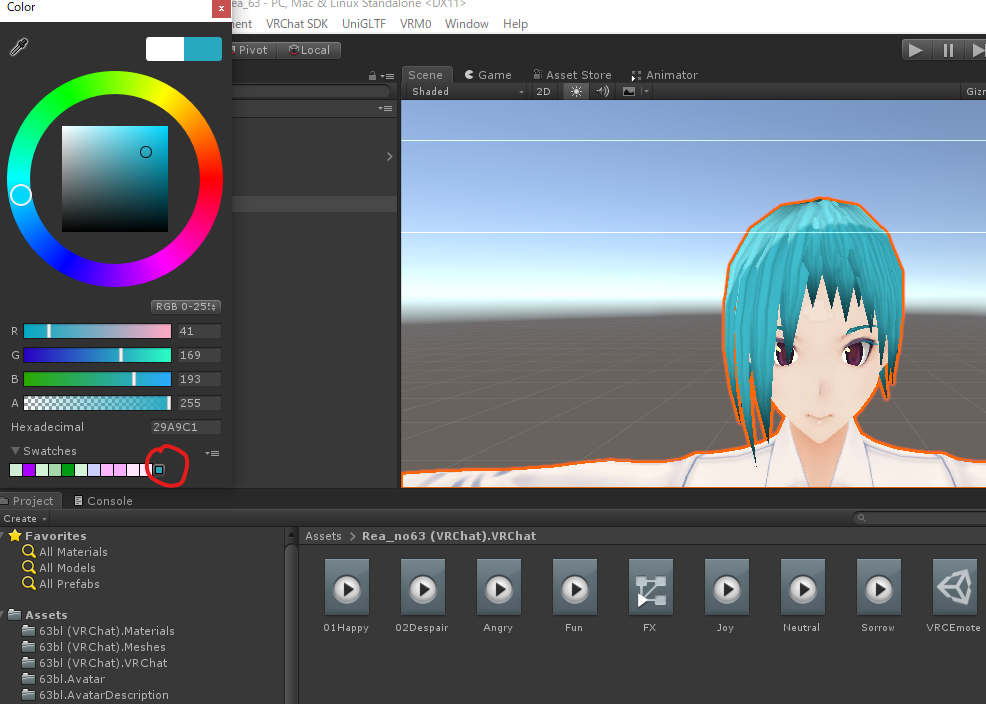Screen dimensions: 986x704
Task: Select the dark green swatch in Swatches
Action: point(68,470)
